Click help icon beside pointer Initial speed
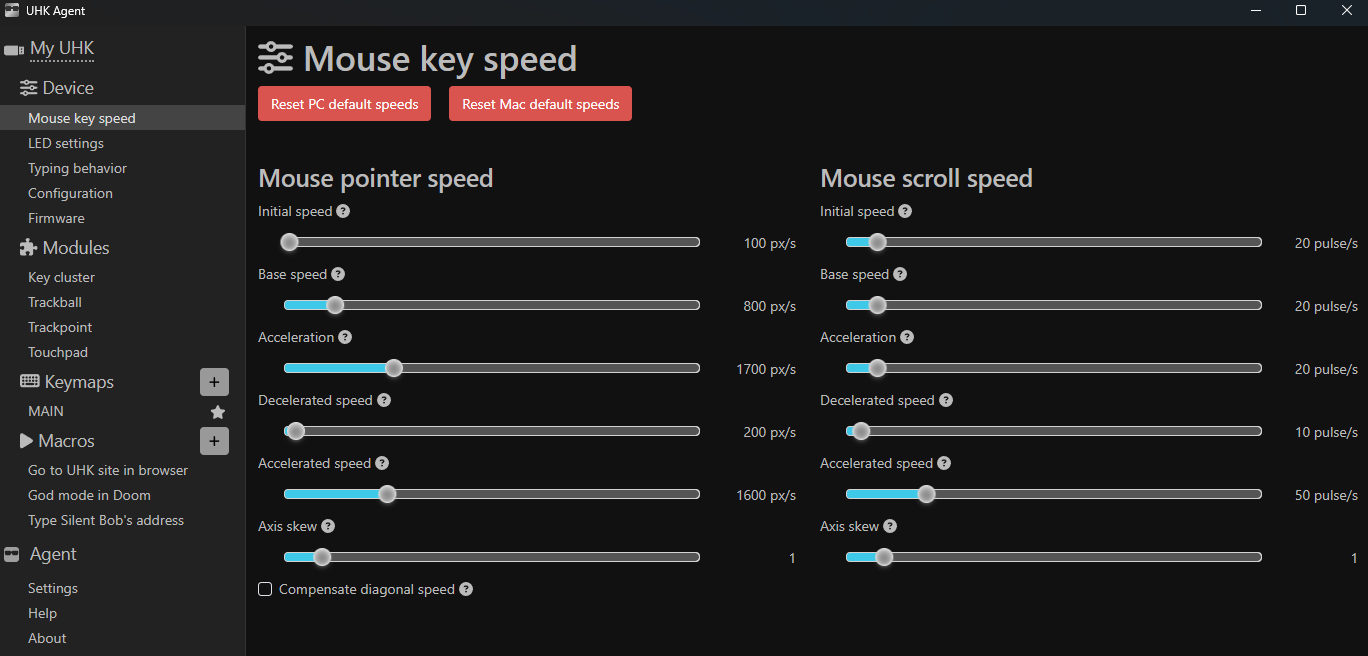The width and height of the screenshot is (1368, 656). [343, 211]
